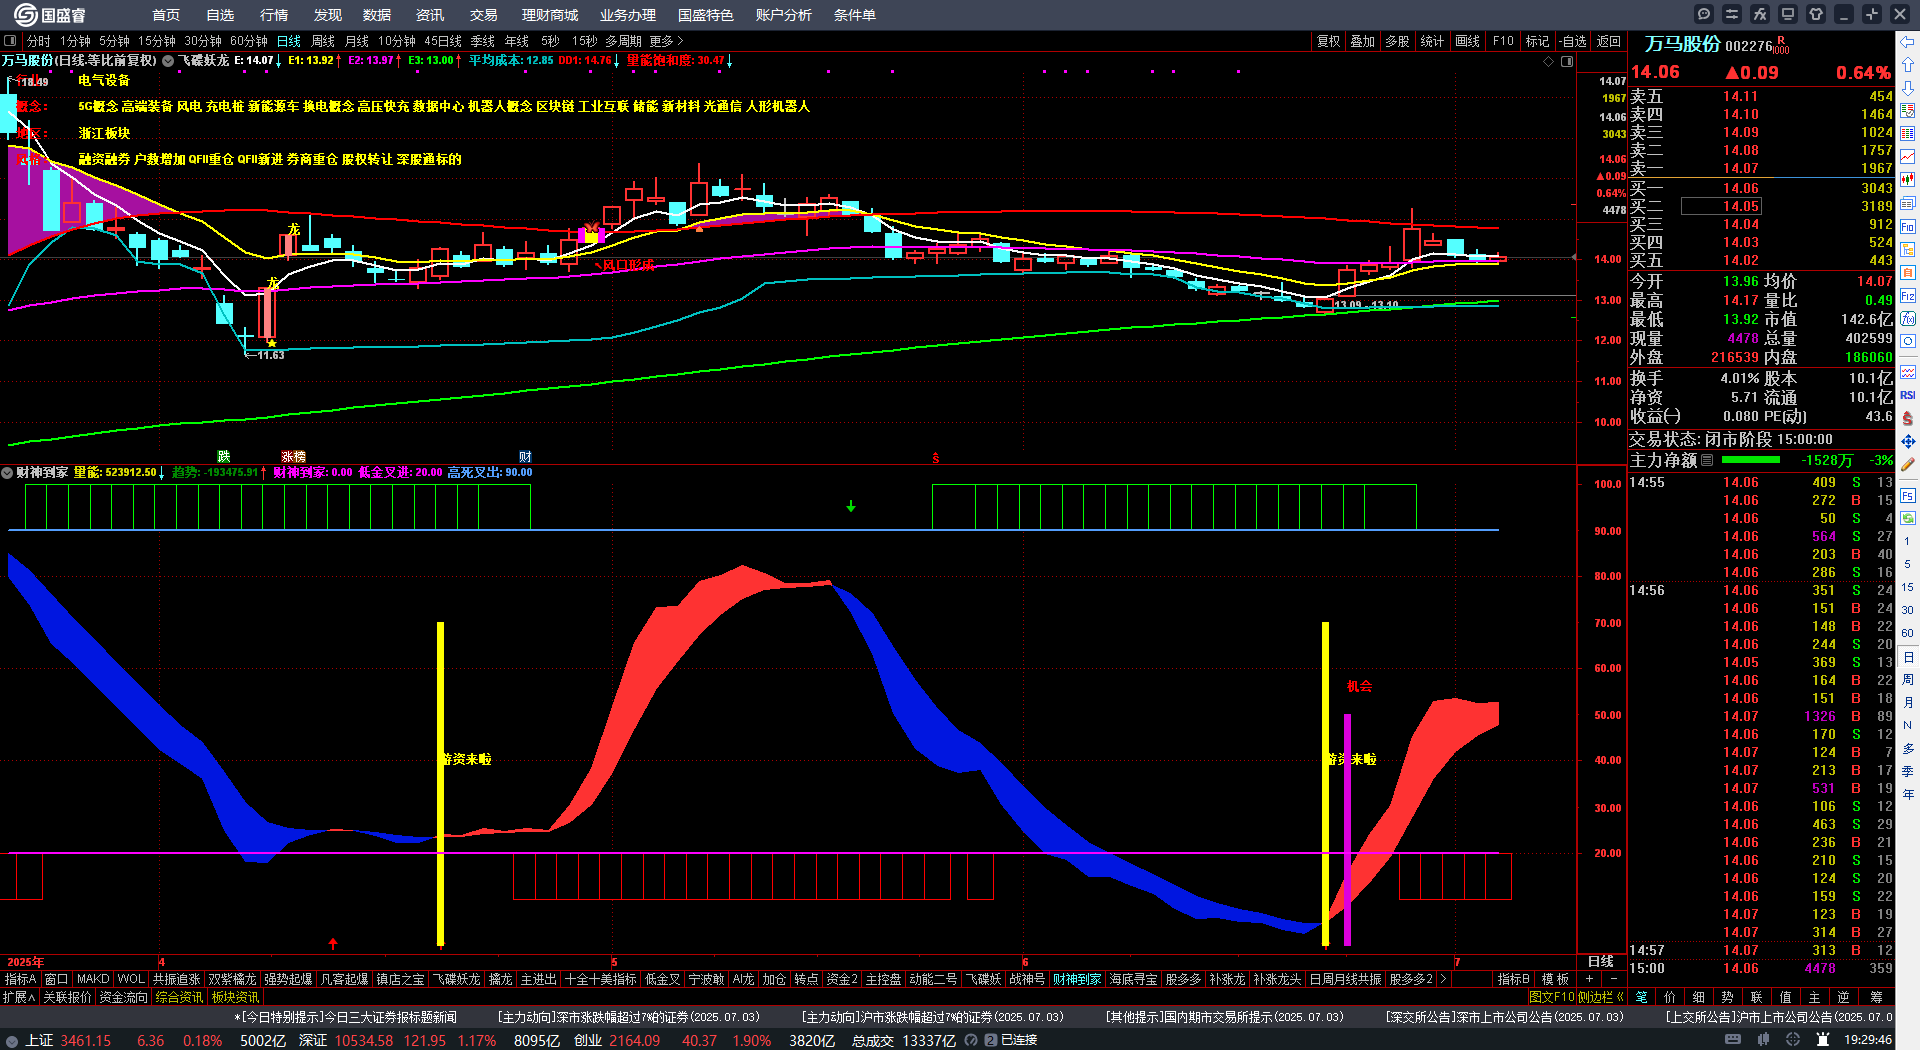Collapse the 侧边栏 sidebar toggle
This screenshot has height=1050, width=1920.
[x=1601, y=997]
